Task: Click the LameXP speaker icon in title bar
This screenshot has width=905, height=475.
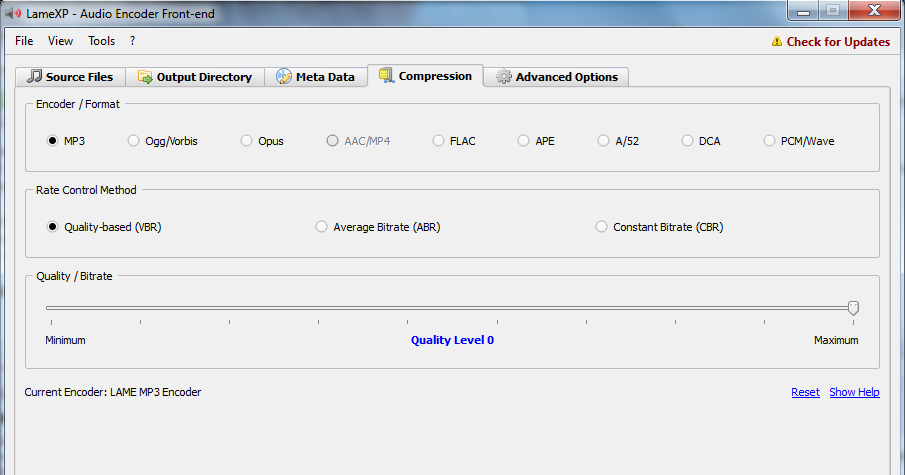Action: 13,13
